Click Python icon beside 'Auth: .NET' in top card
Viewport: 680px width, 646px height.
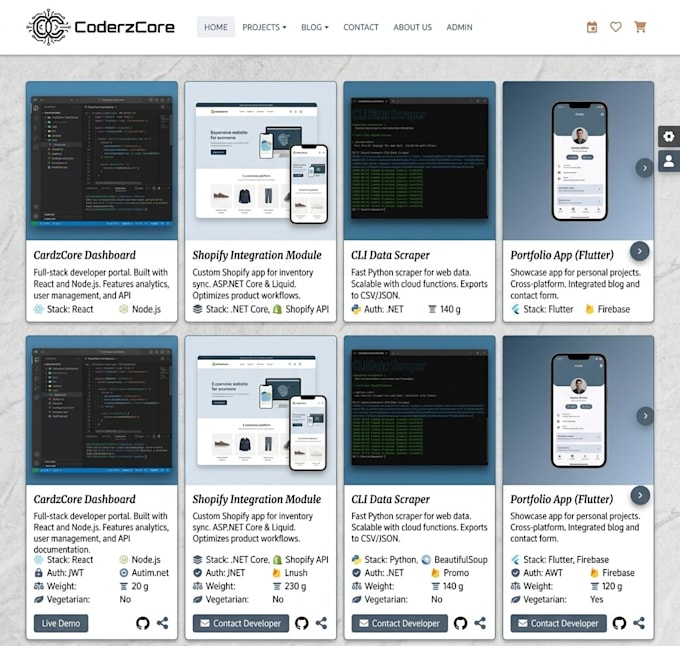pyautogui.click(x=356, y=309)
